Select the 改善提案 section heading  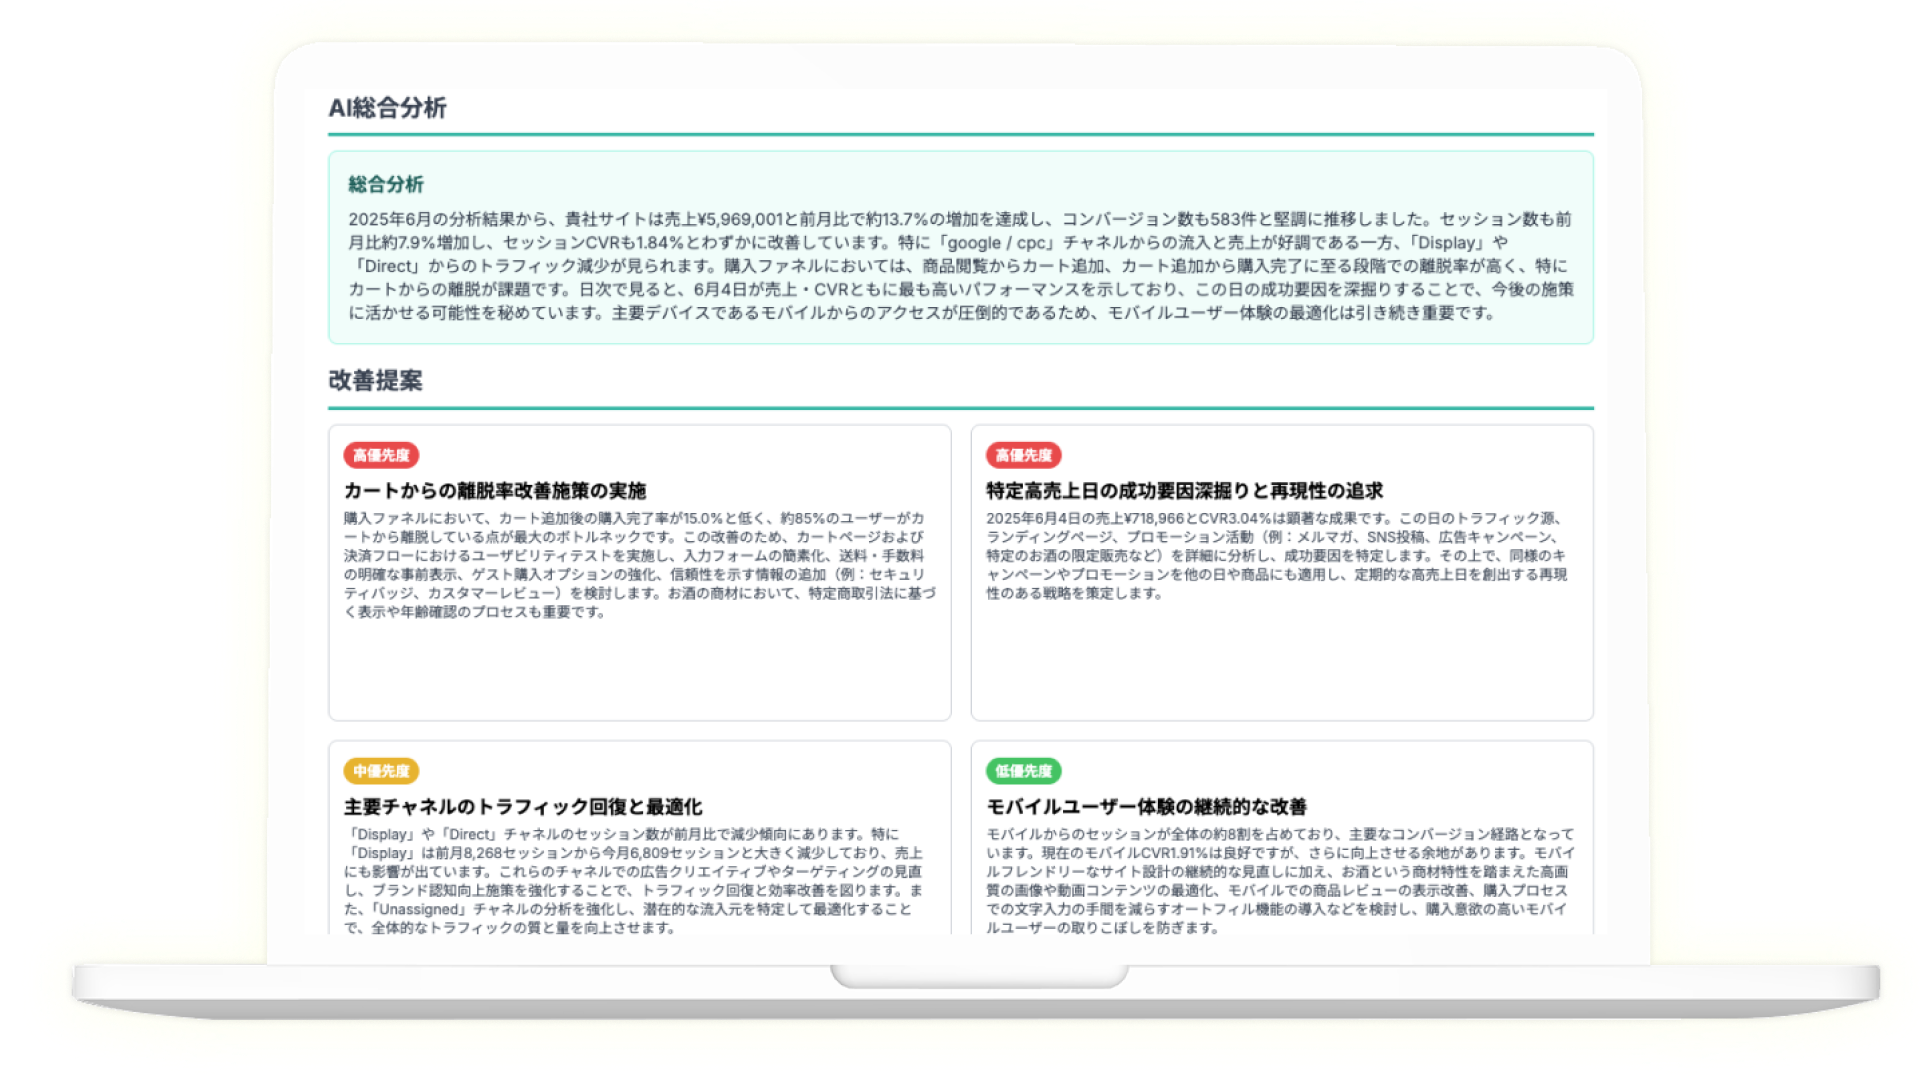(375, 381)
